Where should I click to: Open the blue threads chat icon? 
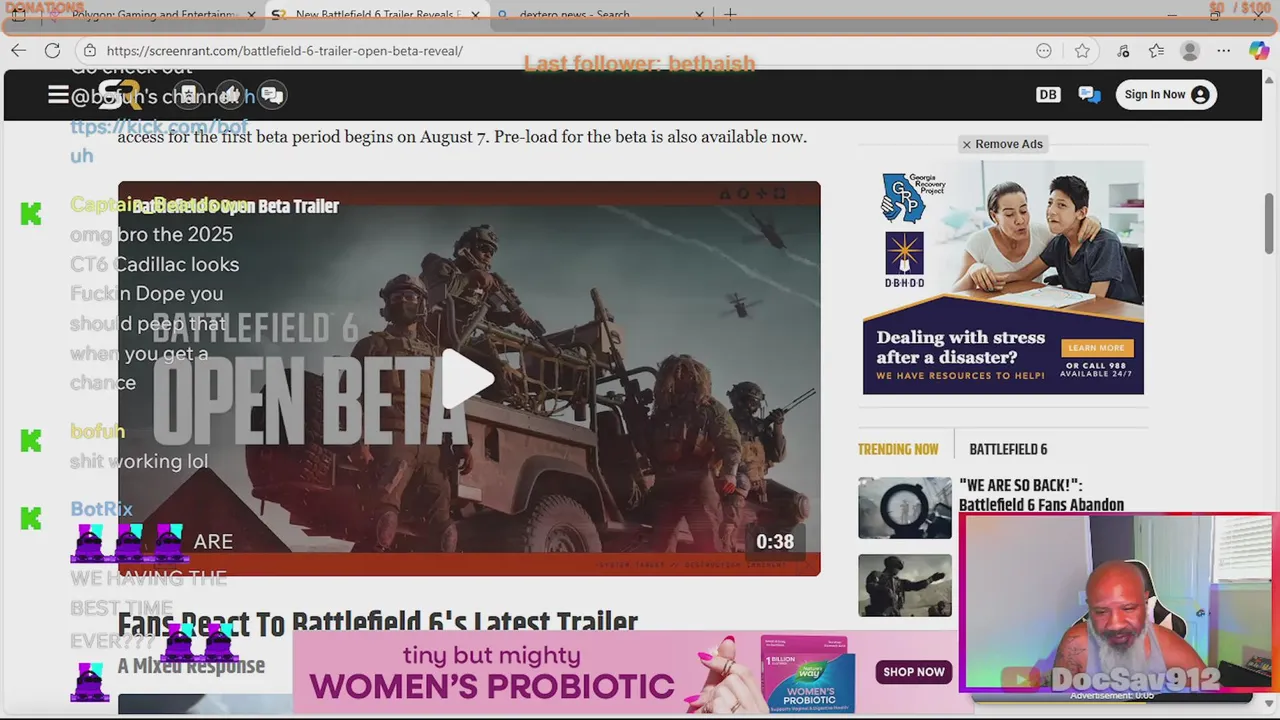[1089, 95]
